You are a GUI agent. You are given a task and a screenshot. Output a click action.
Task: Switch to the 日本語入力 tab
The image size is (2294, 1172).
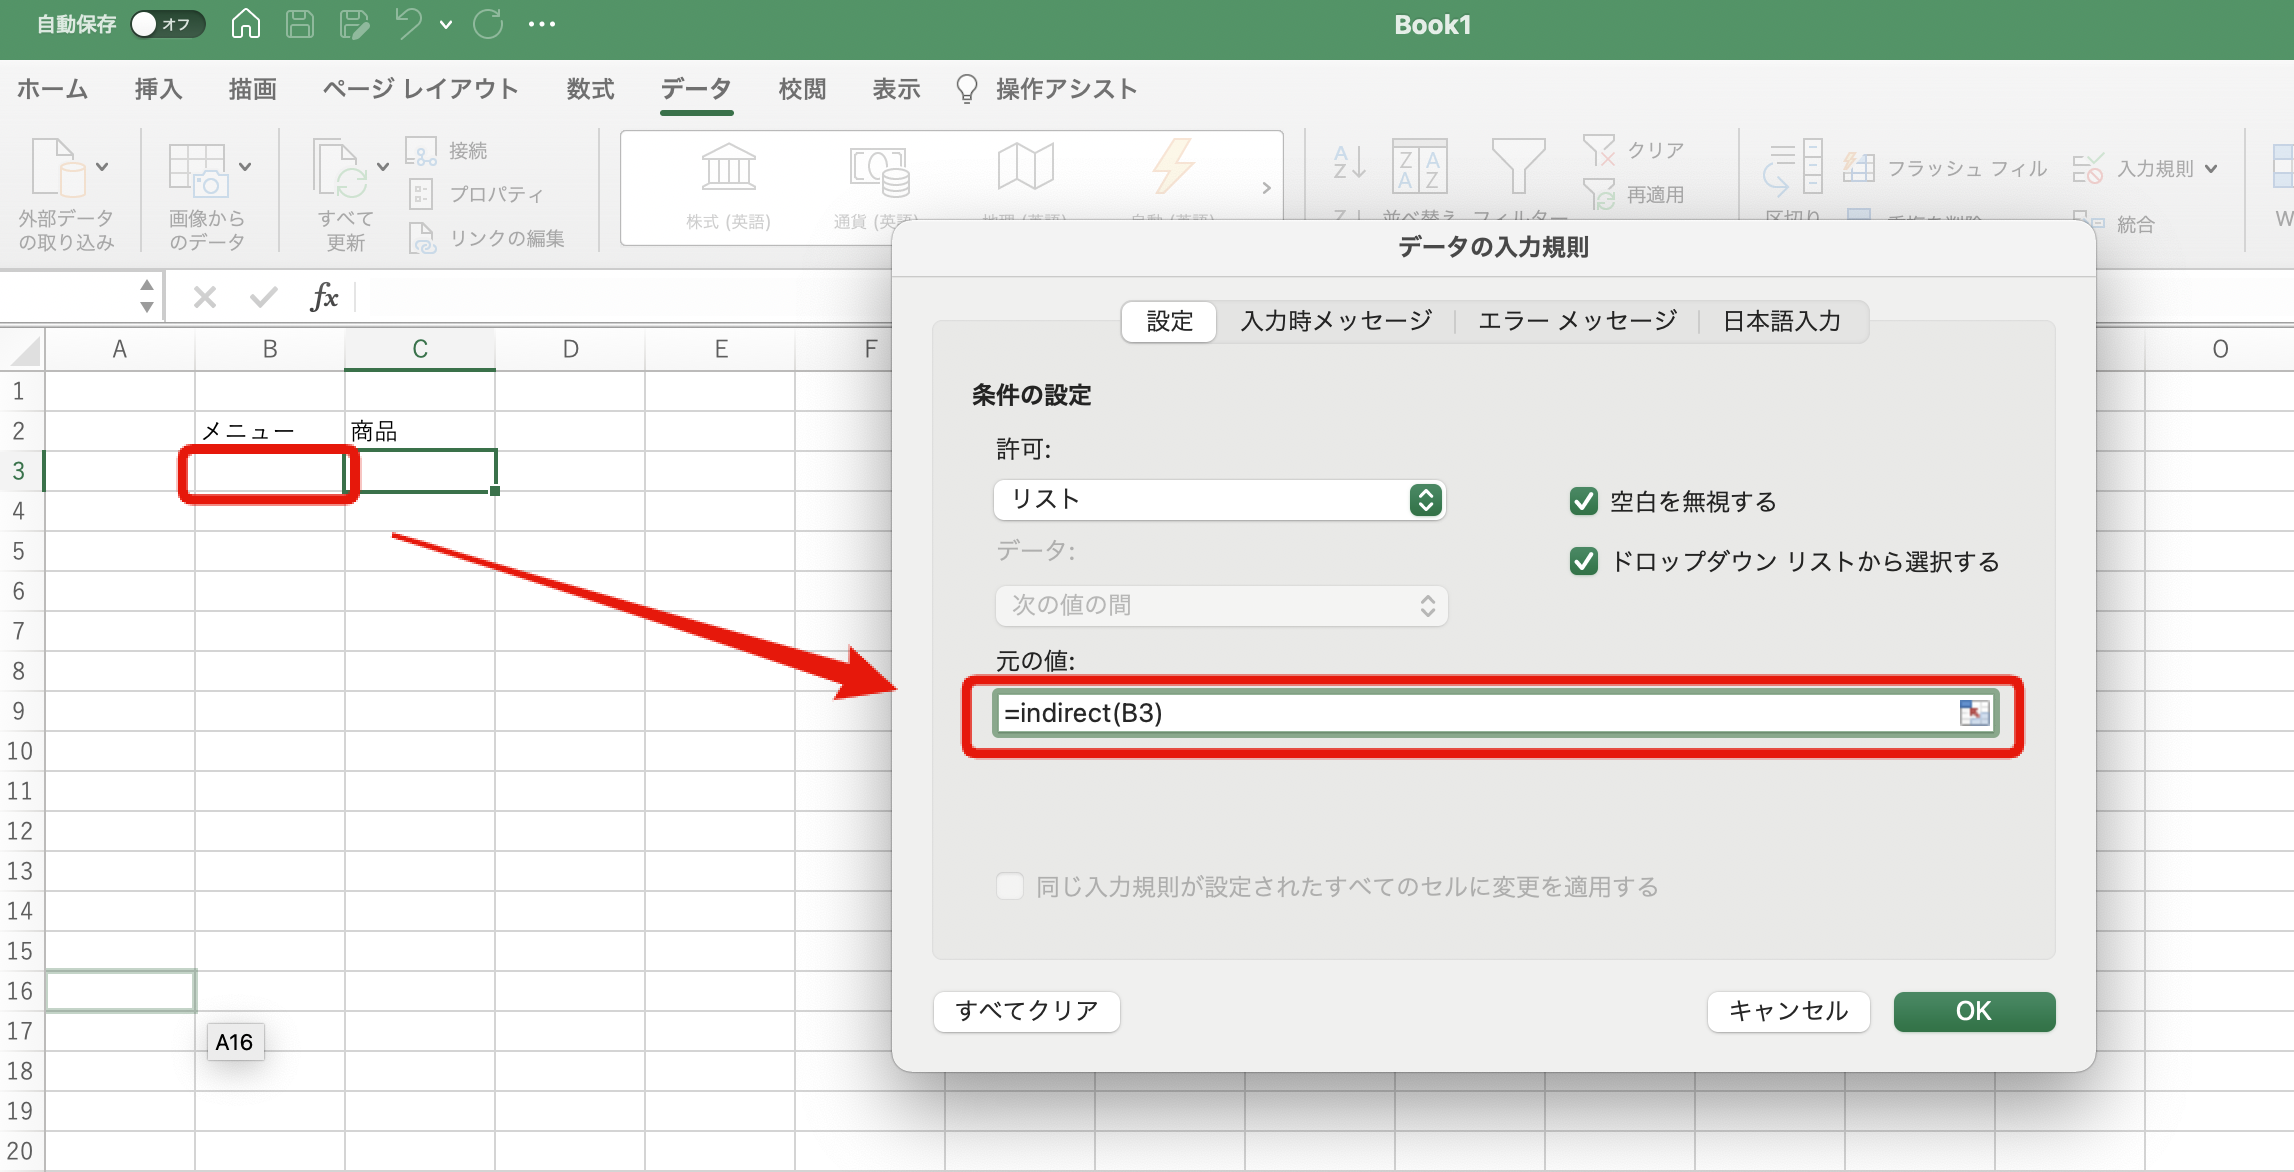pyautogui.click(x=1781, y=321)
